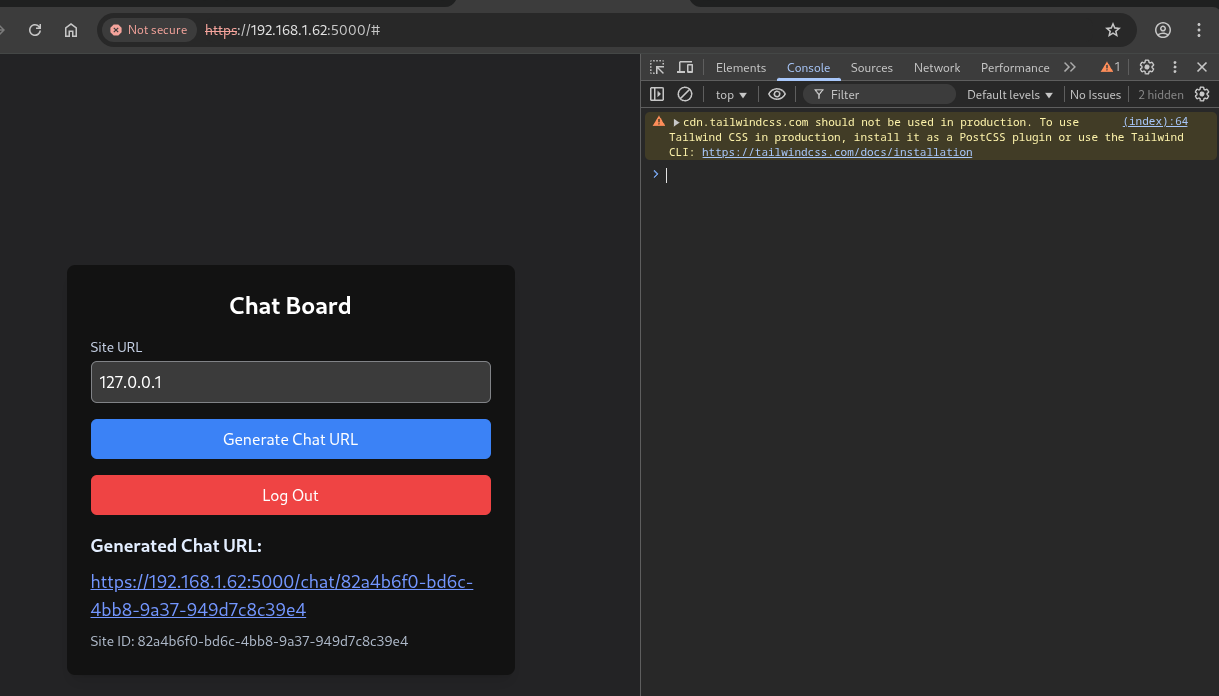Open DevTools customize three-dot menu
The height and width of the screenshot is (696, 1219).
(x=1175, y=68)
